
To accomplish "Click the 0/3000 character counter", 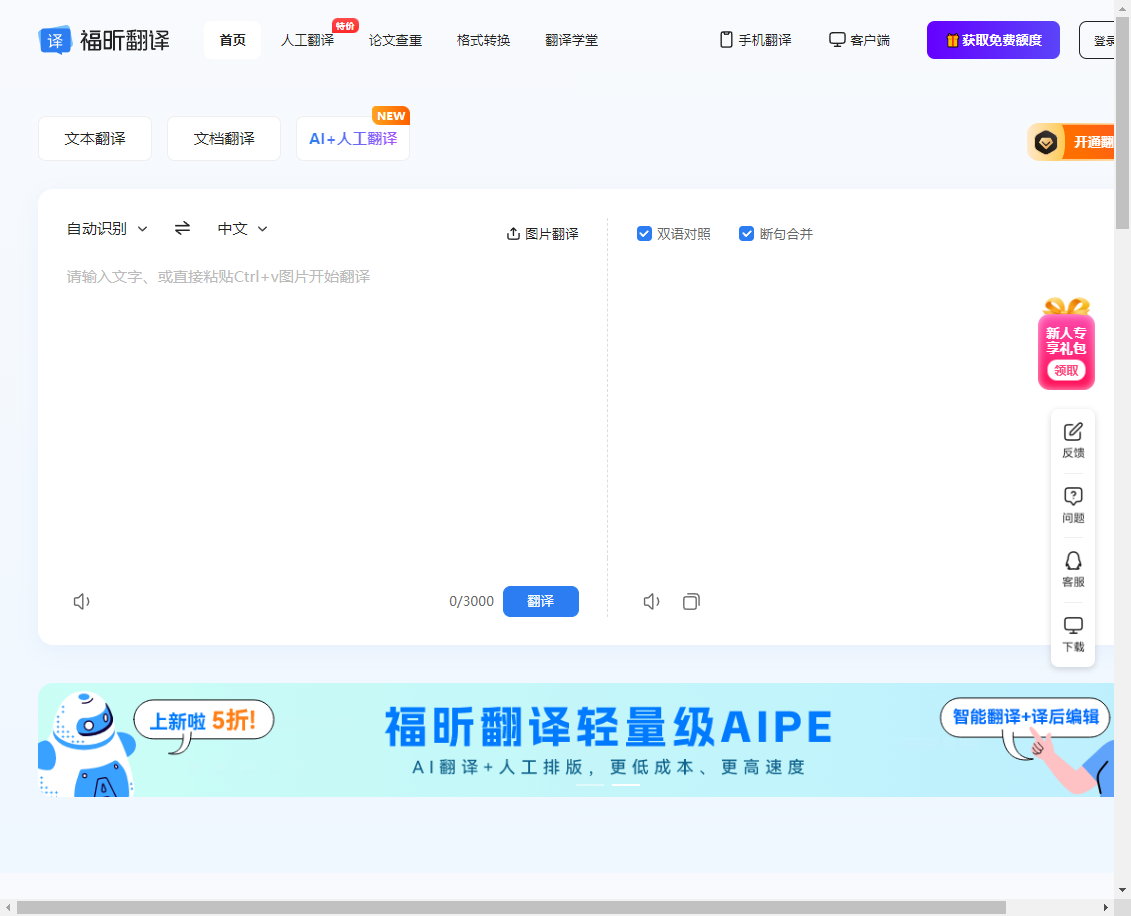I will [471, 602].
